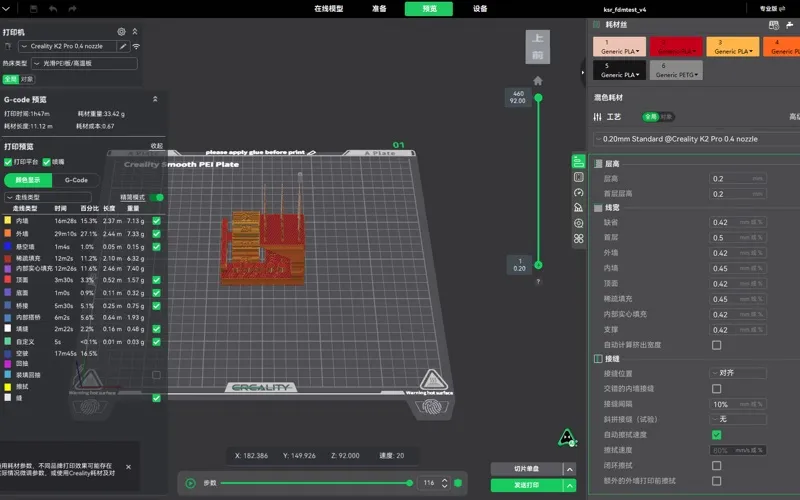Open the 热床类型 bed type dropdown
Screen dimensions: 800x500
coord(84,63)
